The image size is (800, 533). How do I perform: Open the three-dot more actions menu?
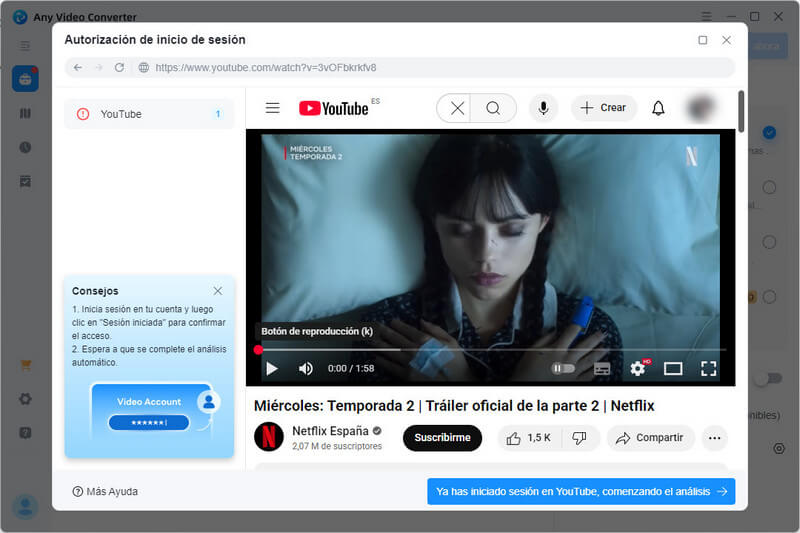coord(714,438)
